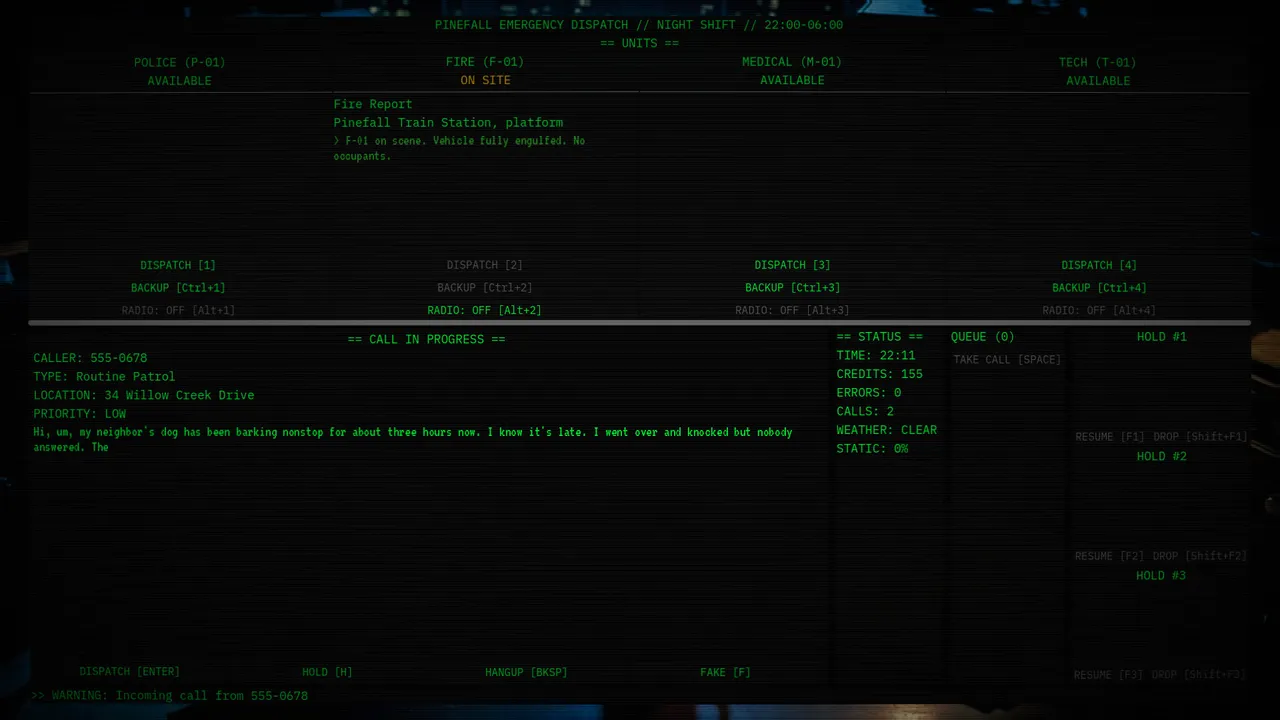Drop held call via DROP [Shift+F1]
Viewport: 1280px width, 720px height.
click(x=1200, y=437)
